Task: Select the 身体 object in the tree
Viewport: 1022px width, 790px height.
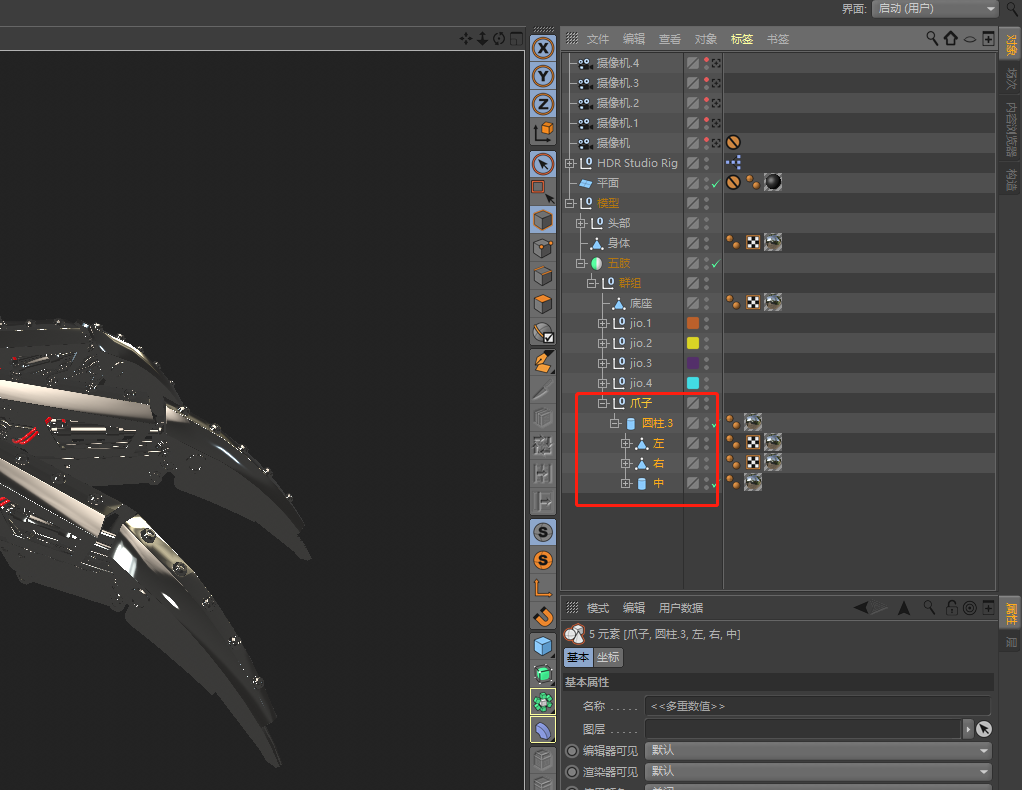Action: pos(619,243)
